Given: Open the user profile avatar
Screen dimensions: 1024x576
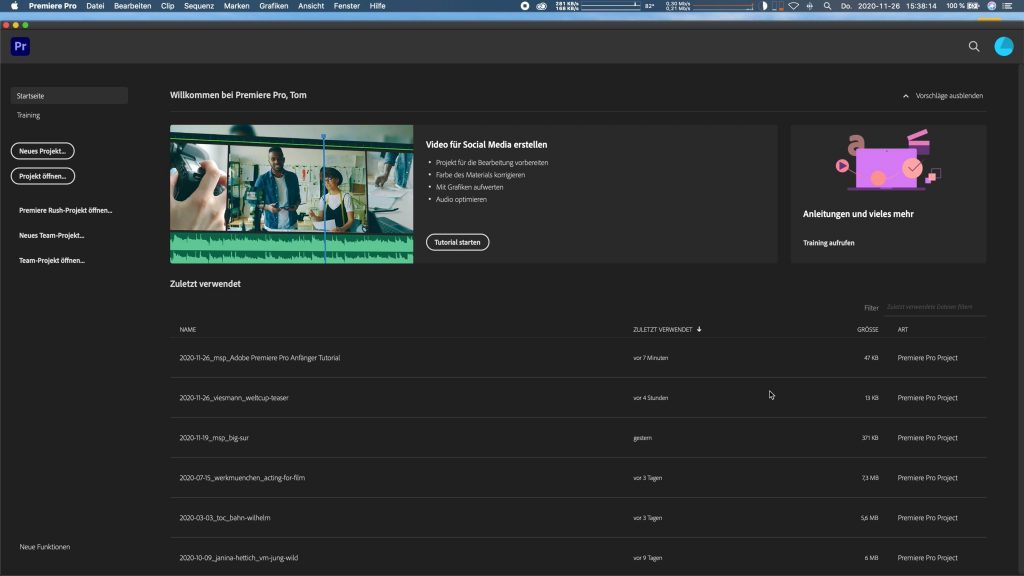Looking at the screenshot, I should click(x=1003, y=46).
